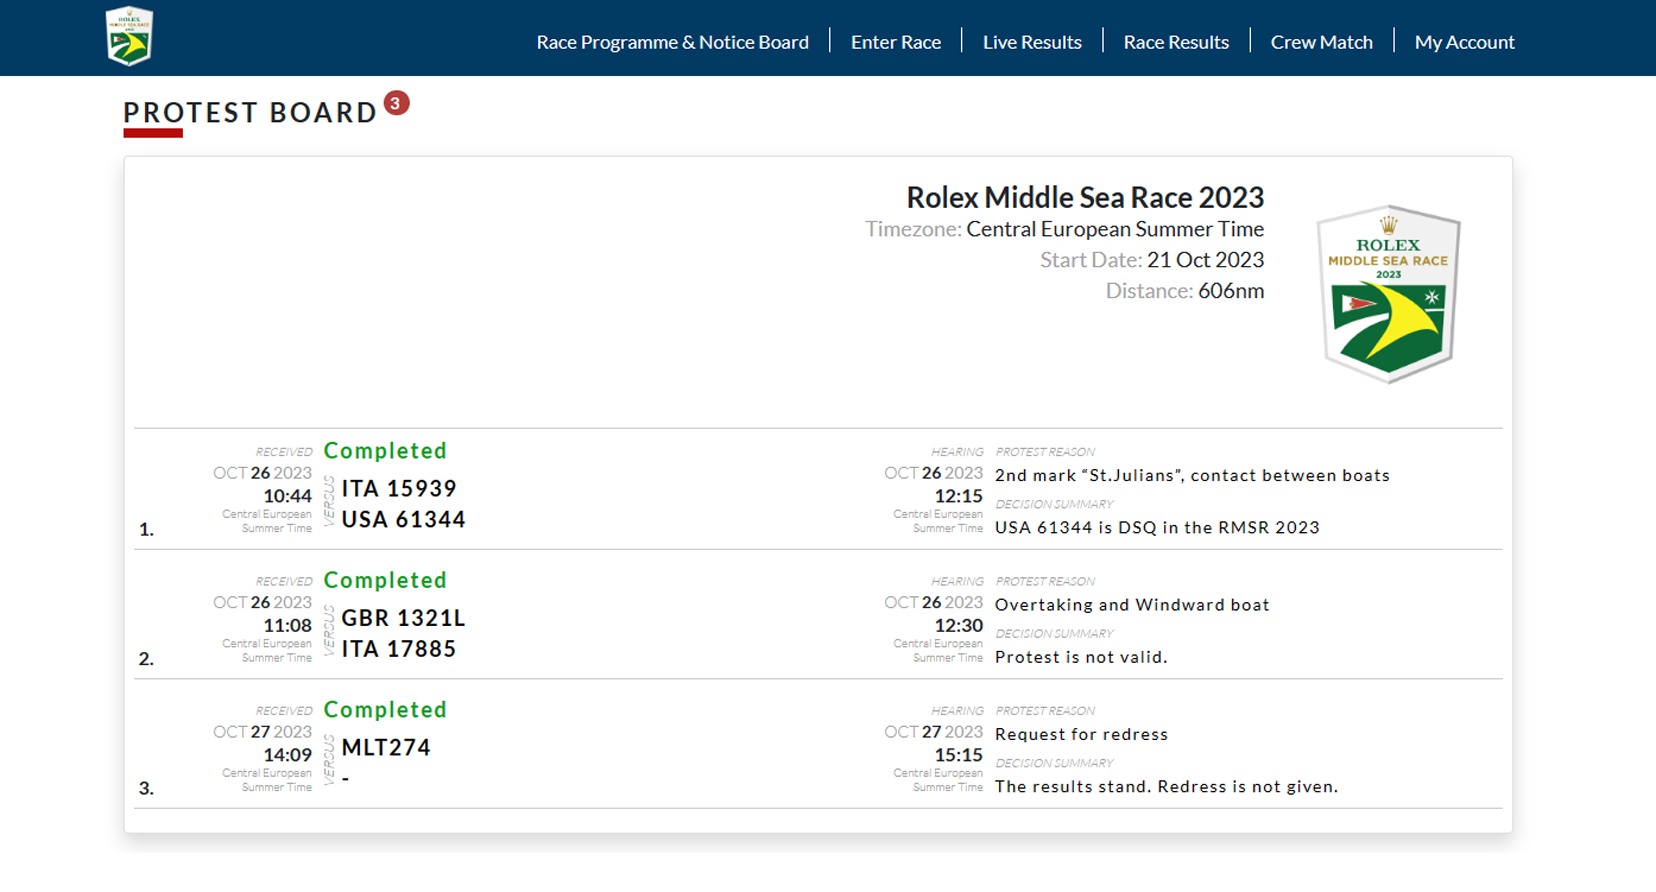Click hearing time 15:15

[959, 755]
